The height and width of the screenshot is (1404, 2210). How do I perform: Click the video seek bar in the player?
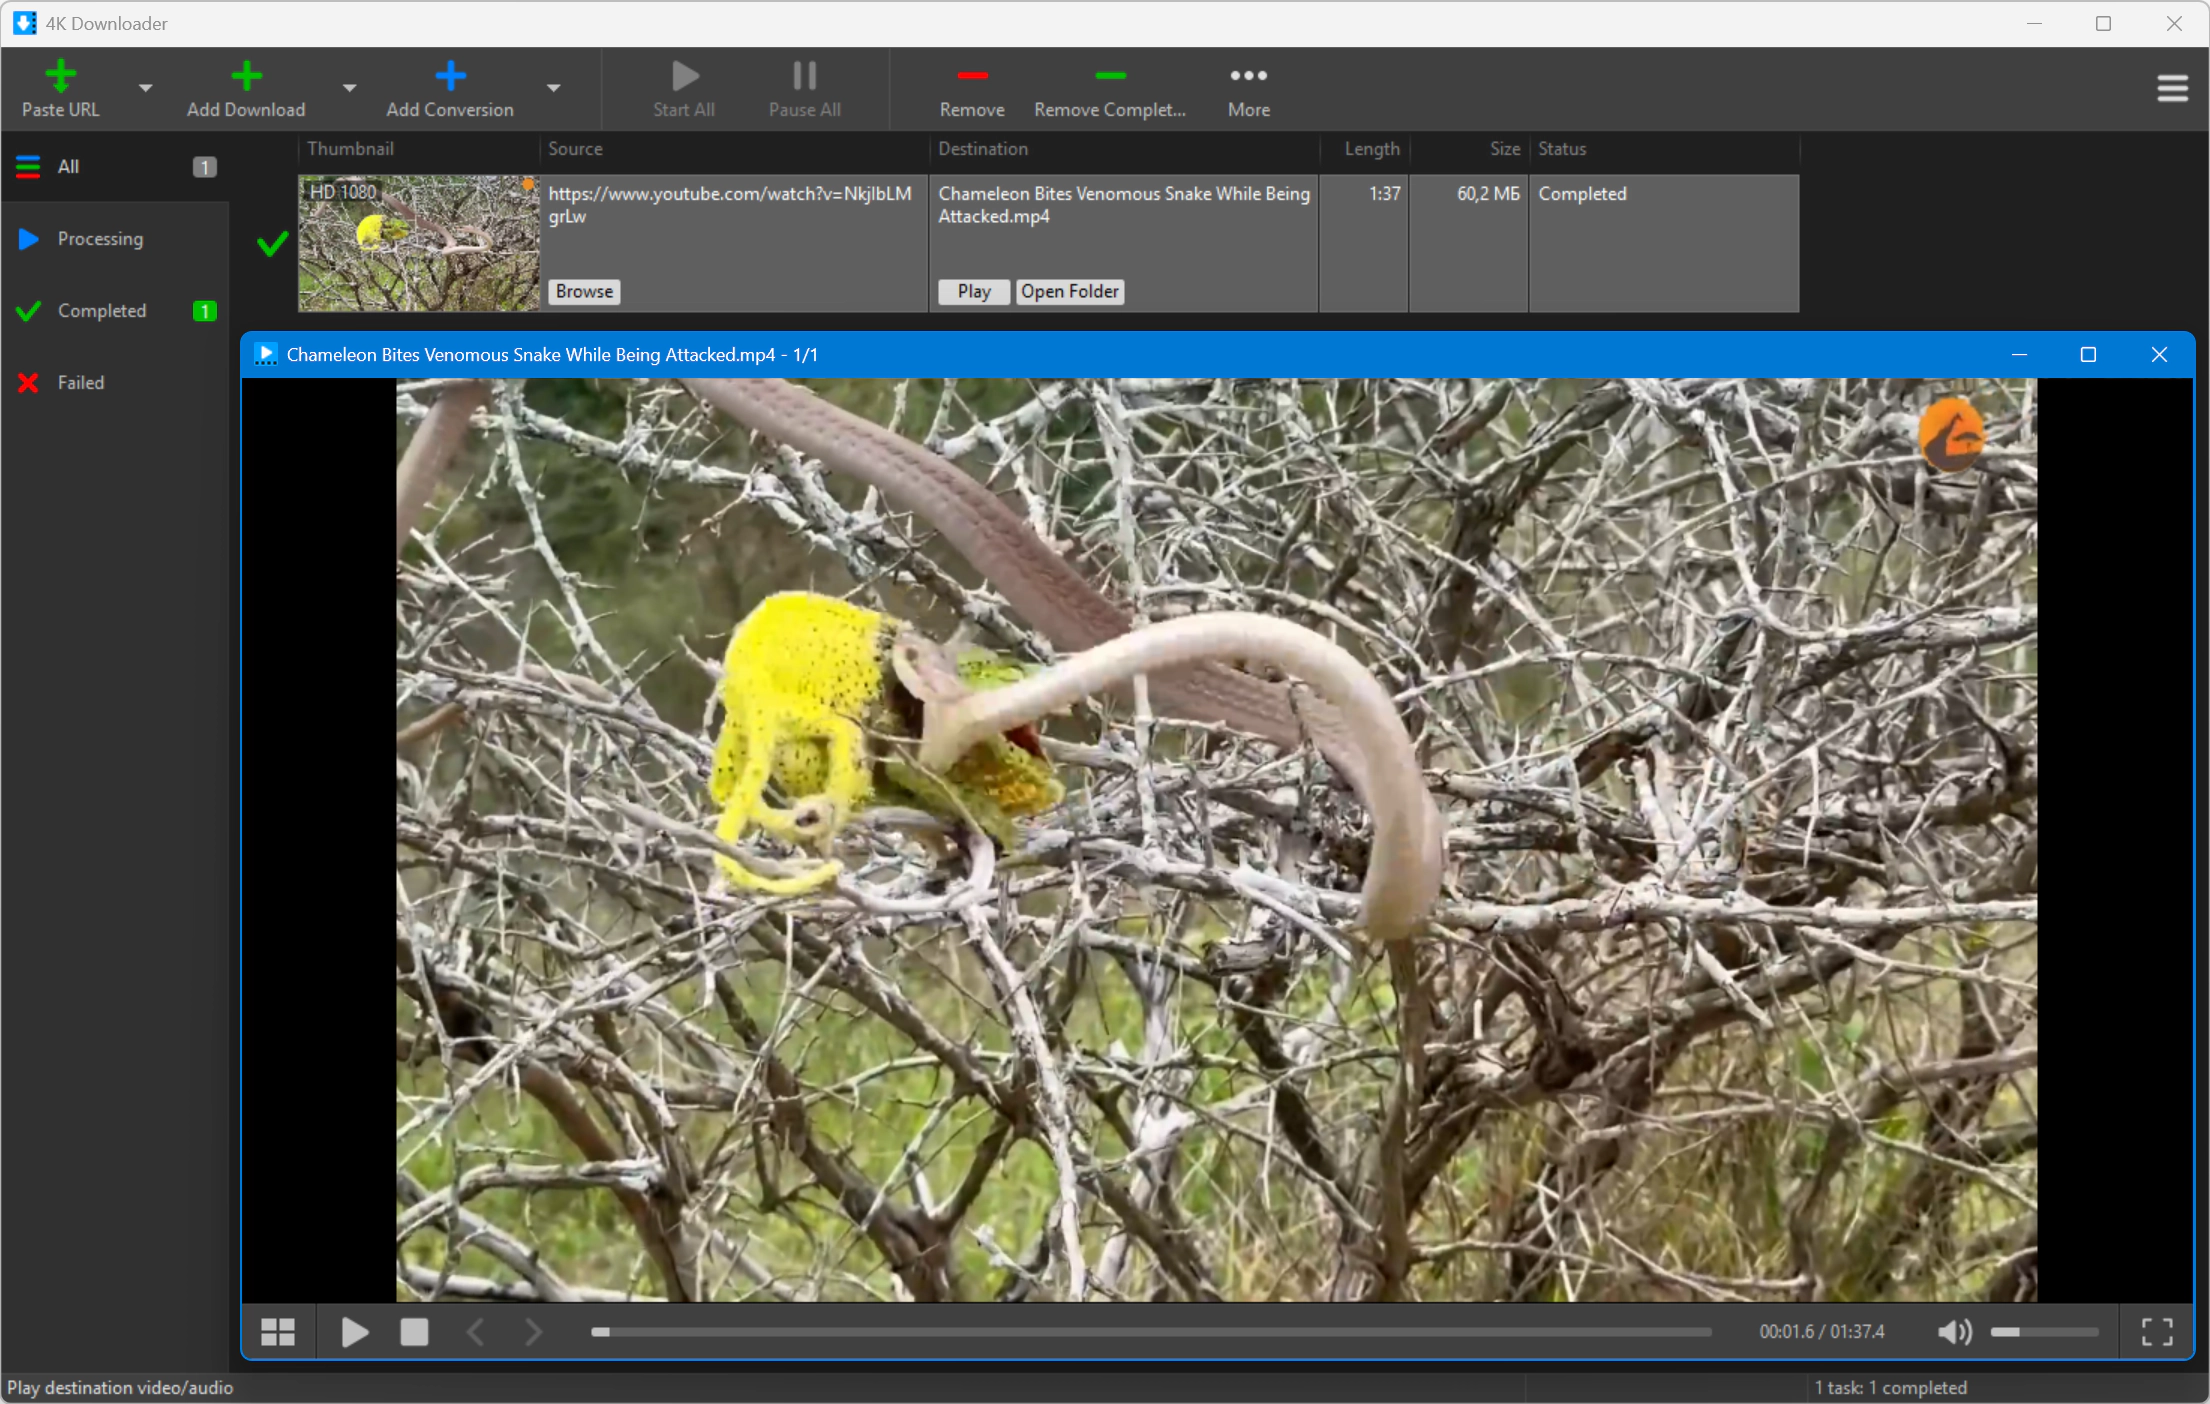coord(1151,1332)
